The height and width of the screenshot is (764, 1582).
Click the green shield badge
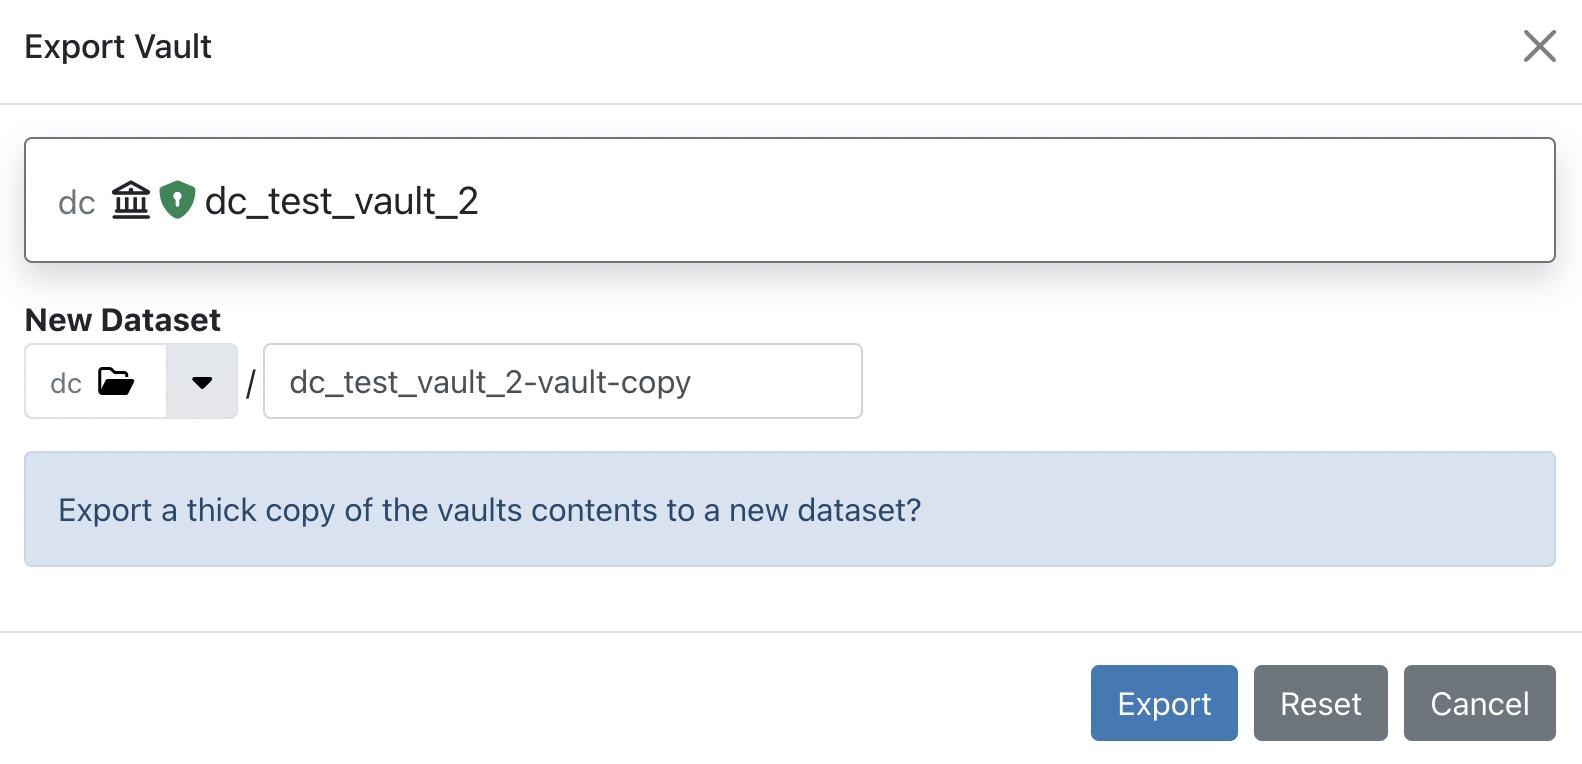coord(177,200)
